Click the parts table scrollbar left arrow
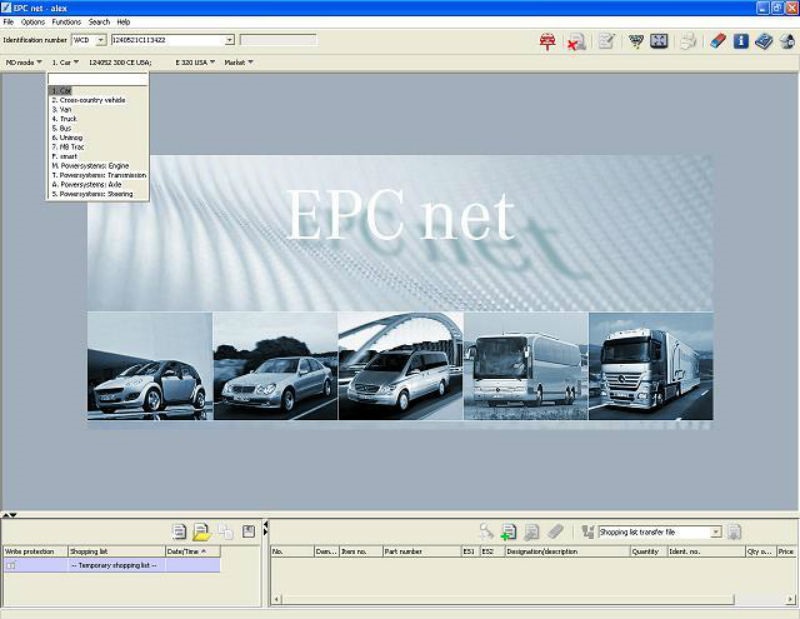Screen dimensions: 800x619 pyautogui.click(x=276, y=599)
